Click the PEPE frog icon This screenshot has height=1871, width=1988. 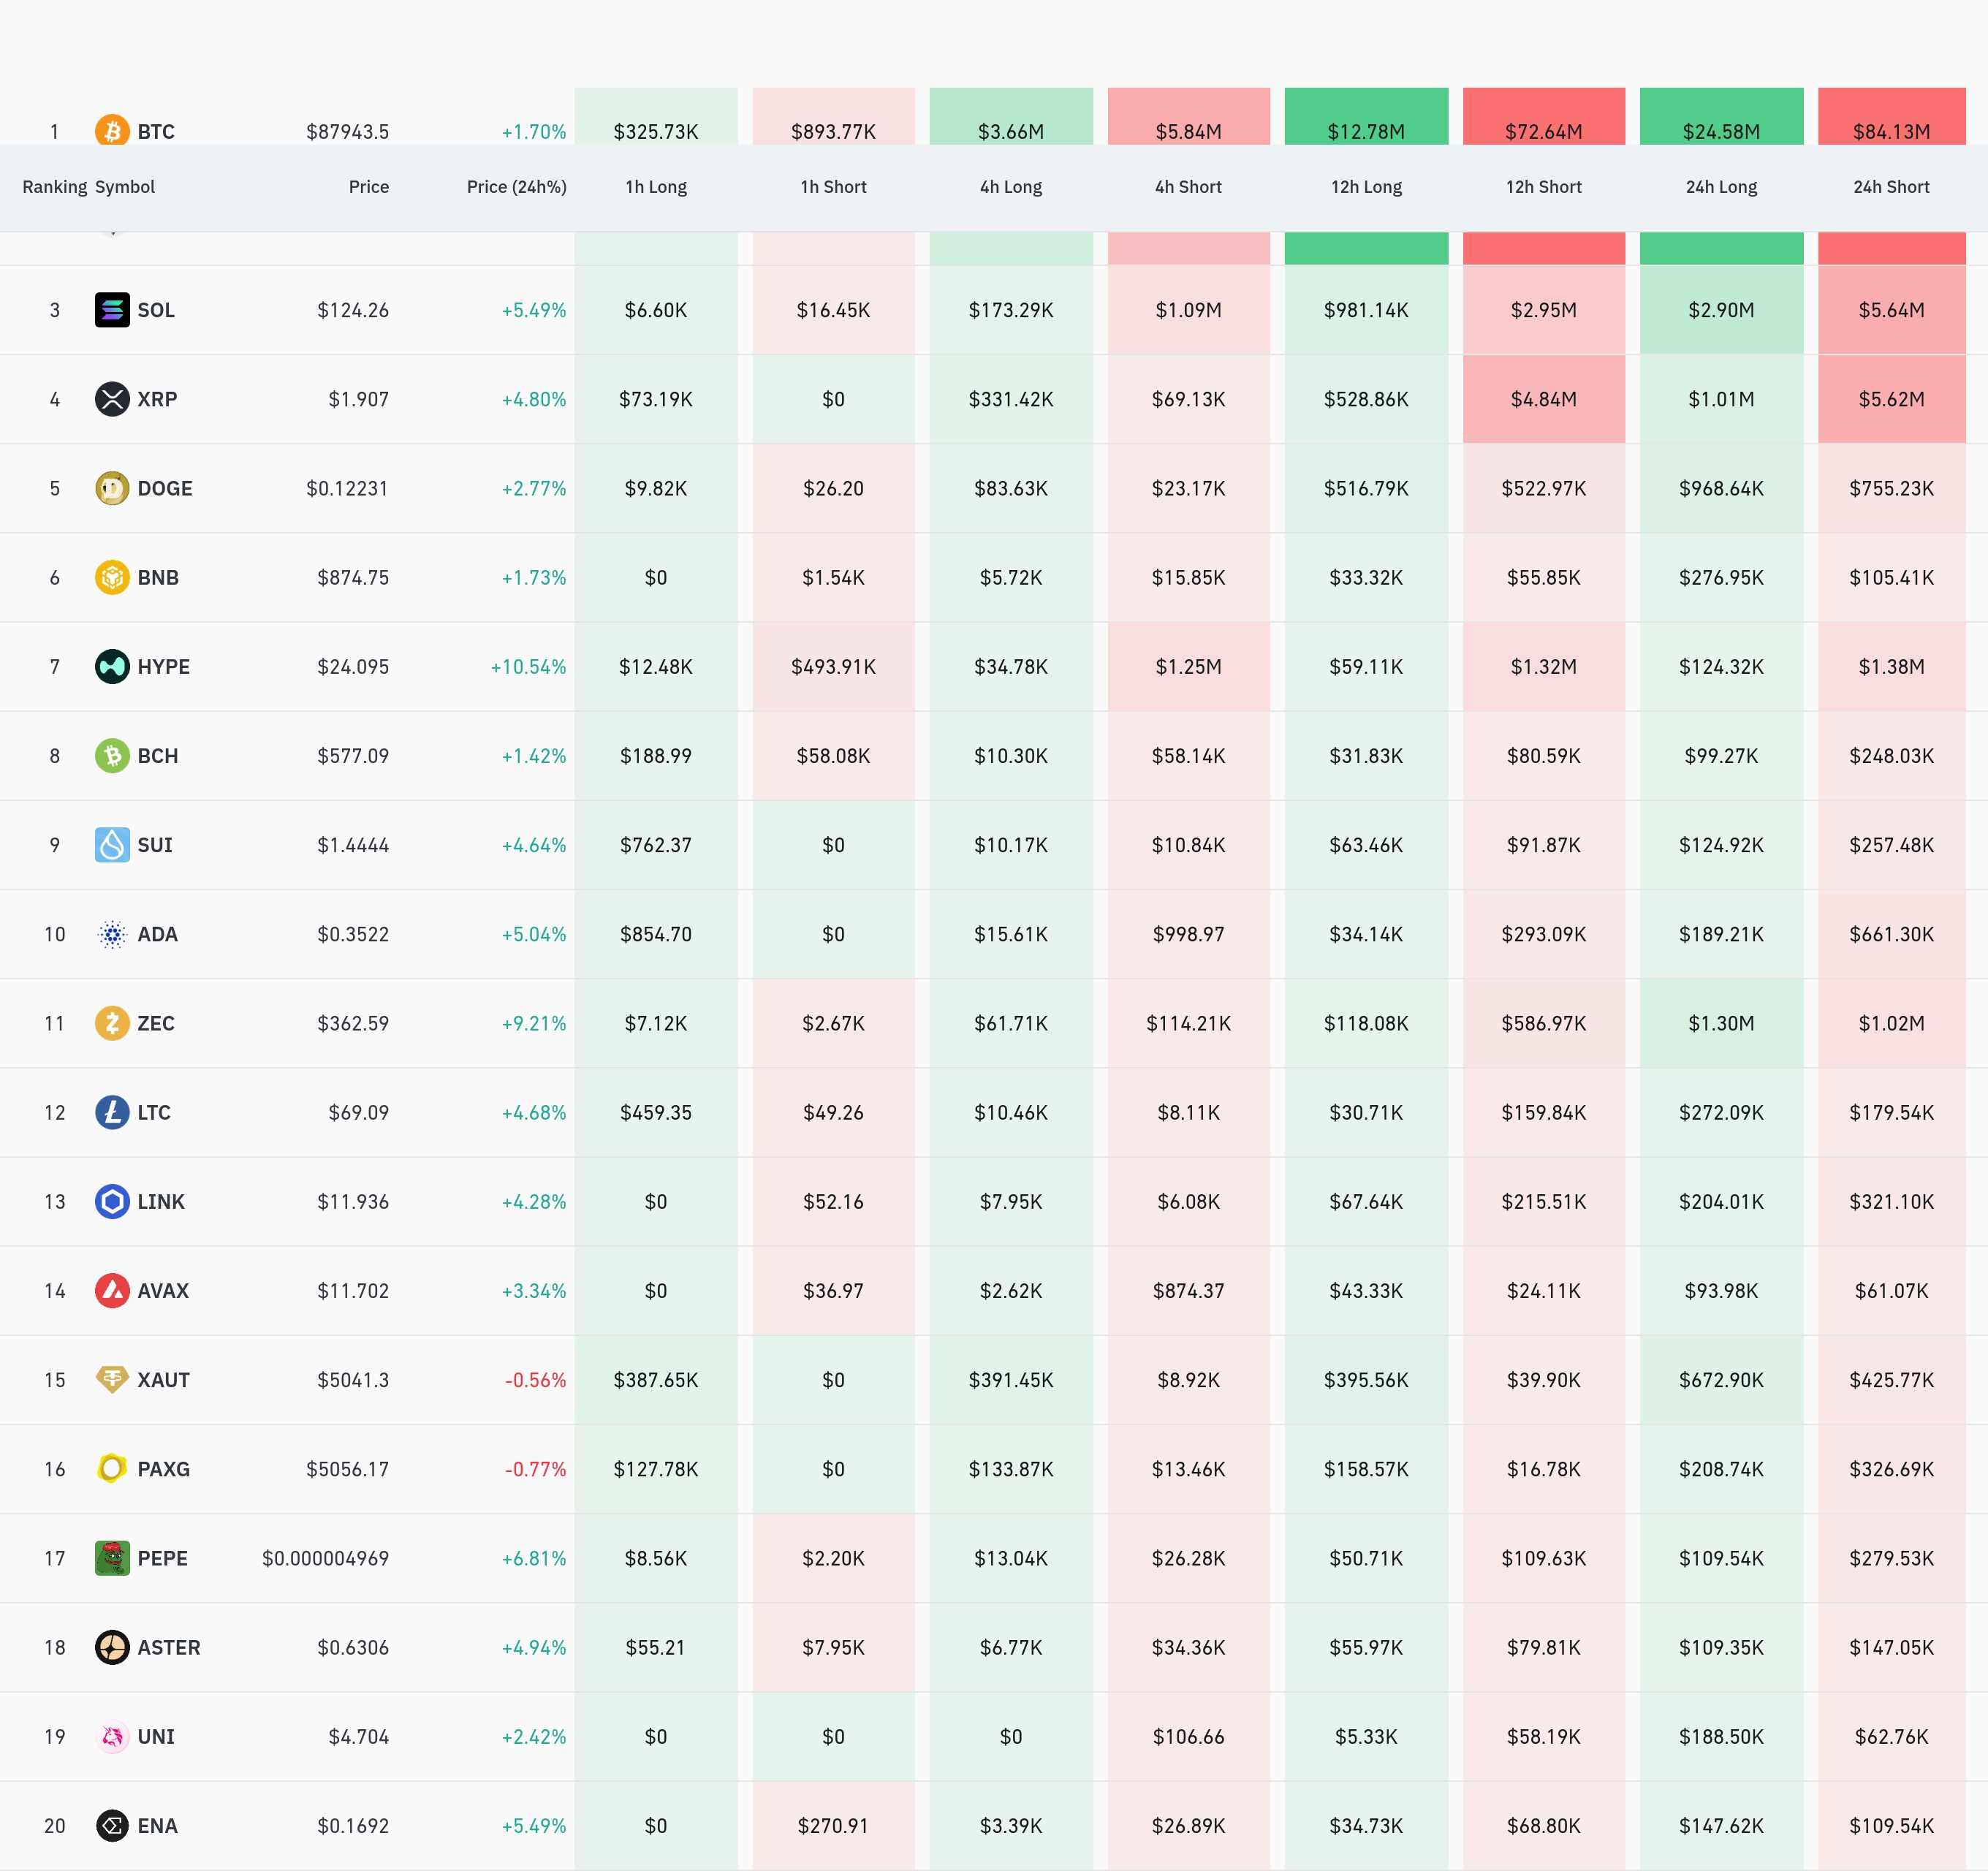pos(112,1558)
